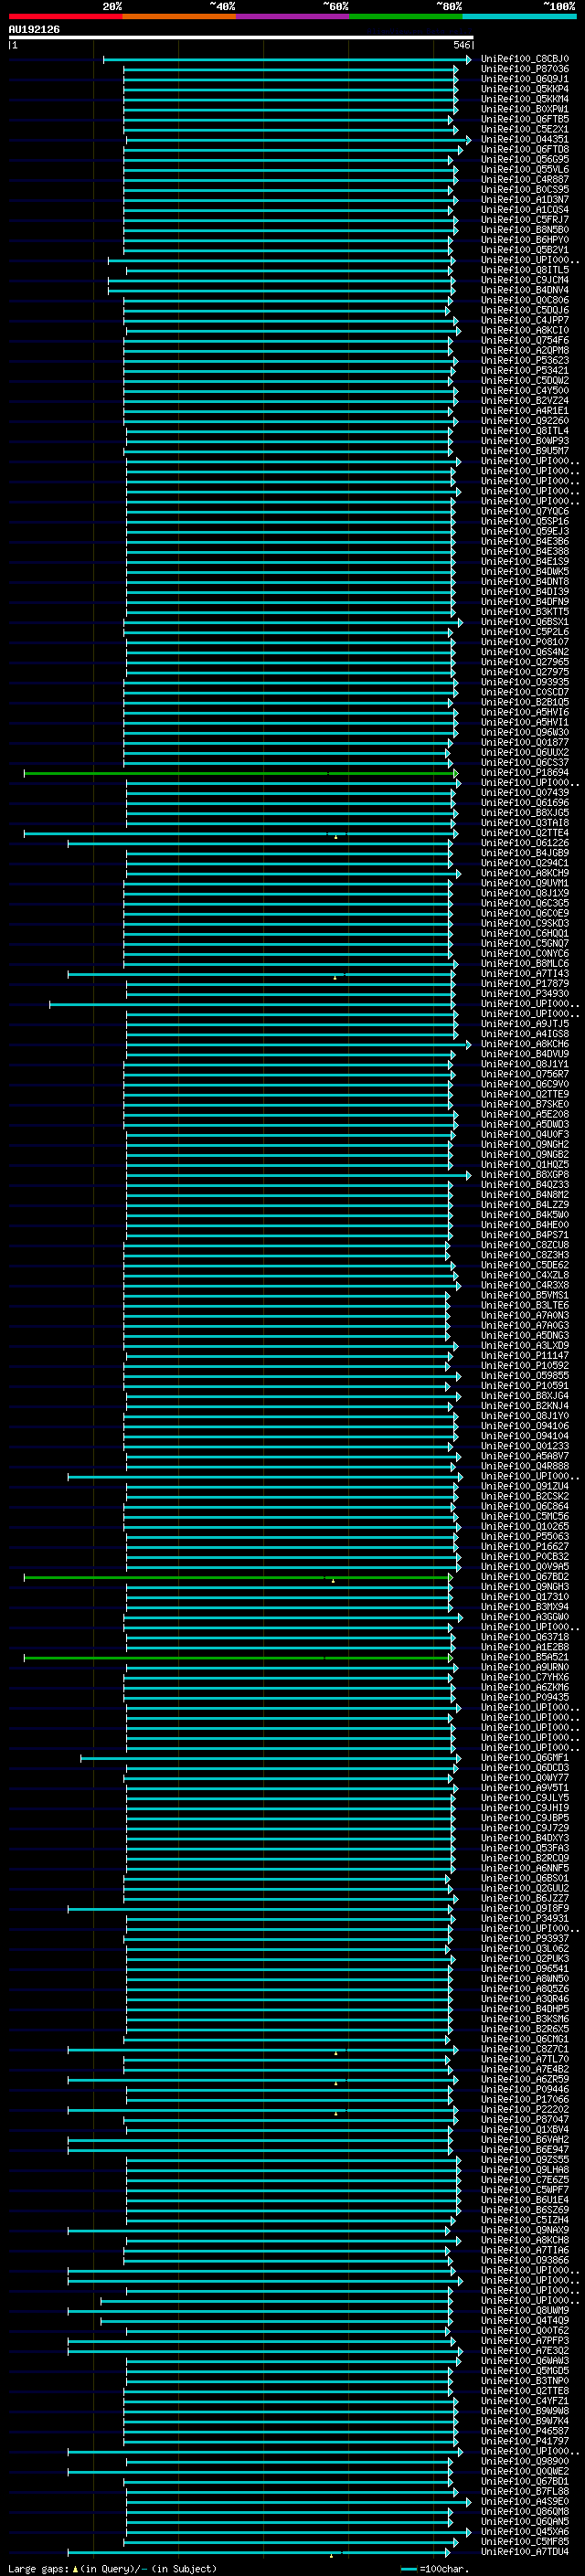Click UniRef100_A8KCI0 hit label

tap(524, 330)
